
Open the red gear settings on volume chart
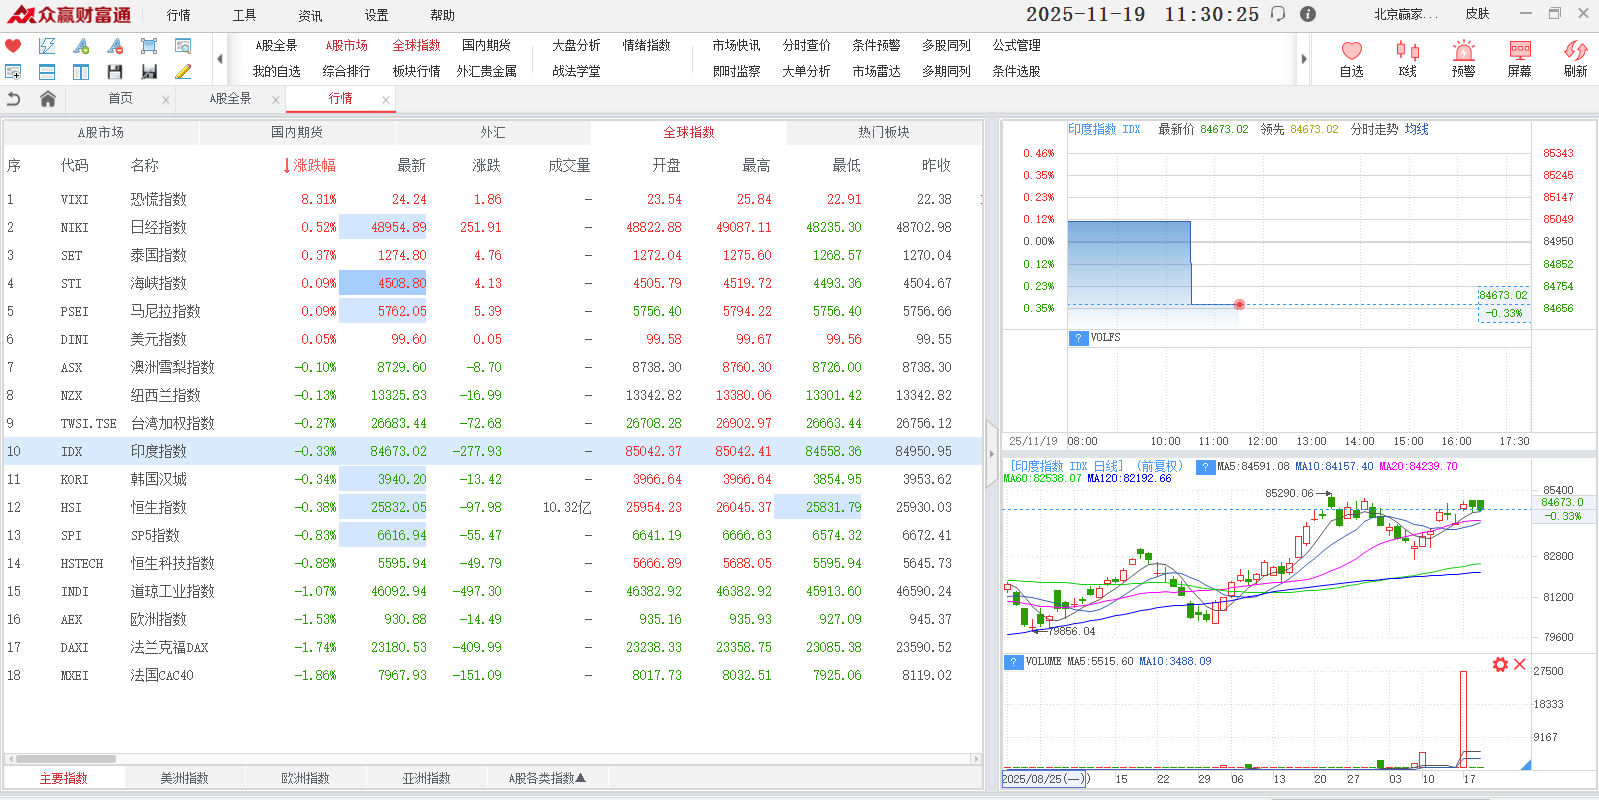coord(1500,665)
